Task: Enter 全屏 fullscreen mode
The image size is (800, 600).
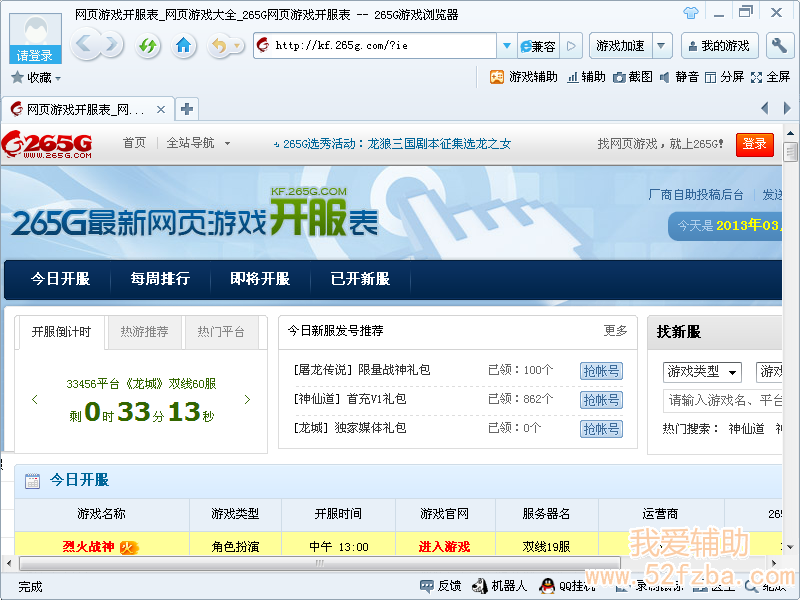Action: point(770,77)
